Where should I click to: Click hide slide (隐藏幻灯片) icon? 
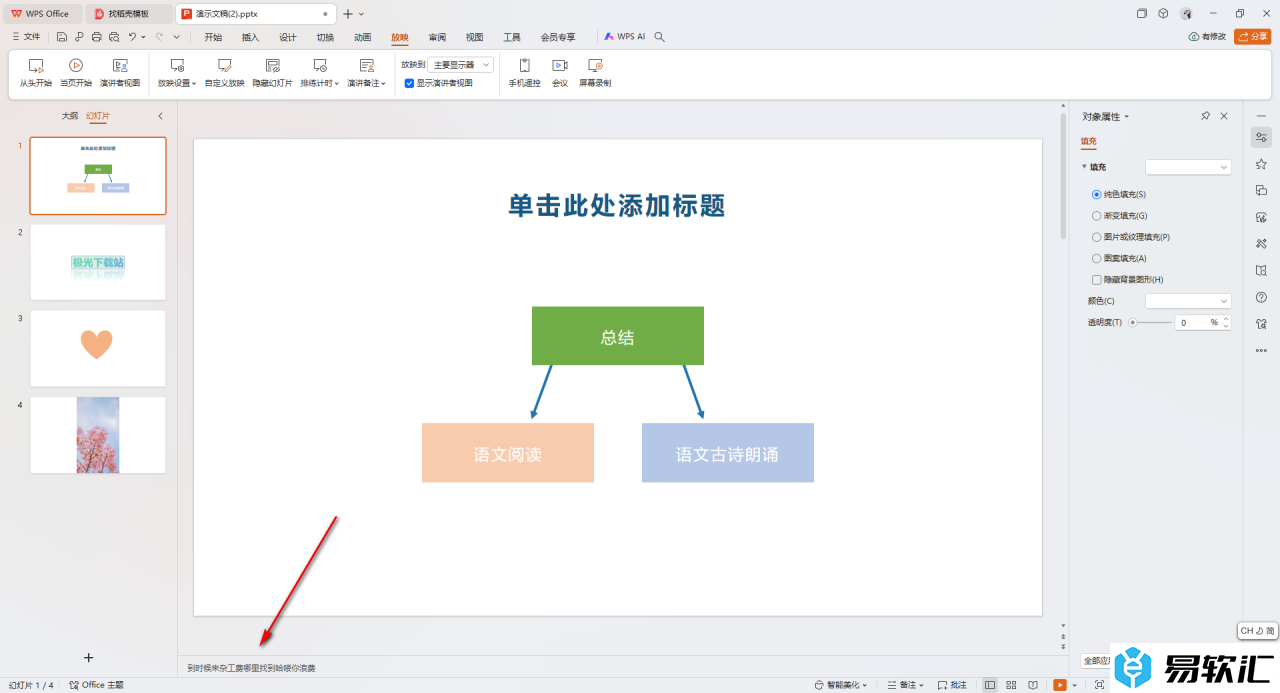coord(272,65)
